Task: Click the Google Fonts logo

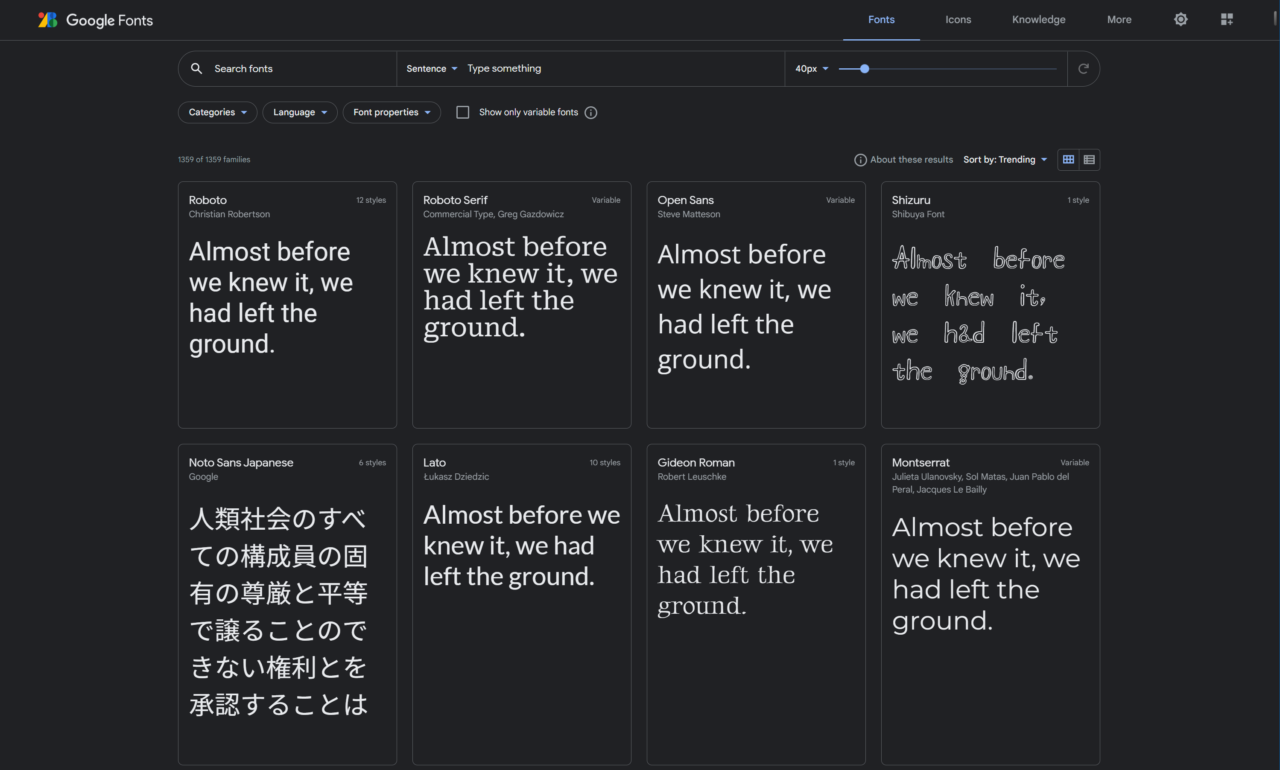Action: (x=95, y=20)
